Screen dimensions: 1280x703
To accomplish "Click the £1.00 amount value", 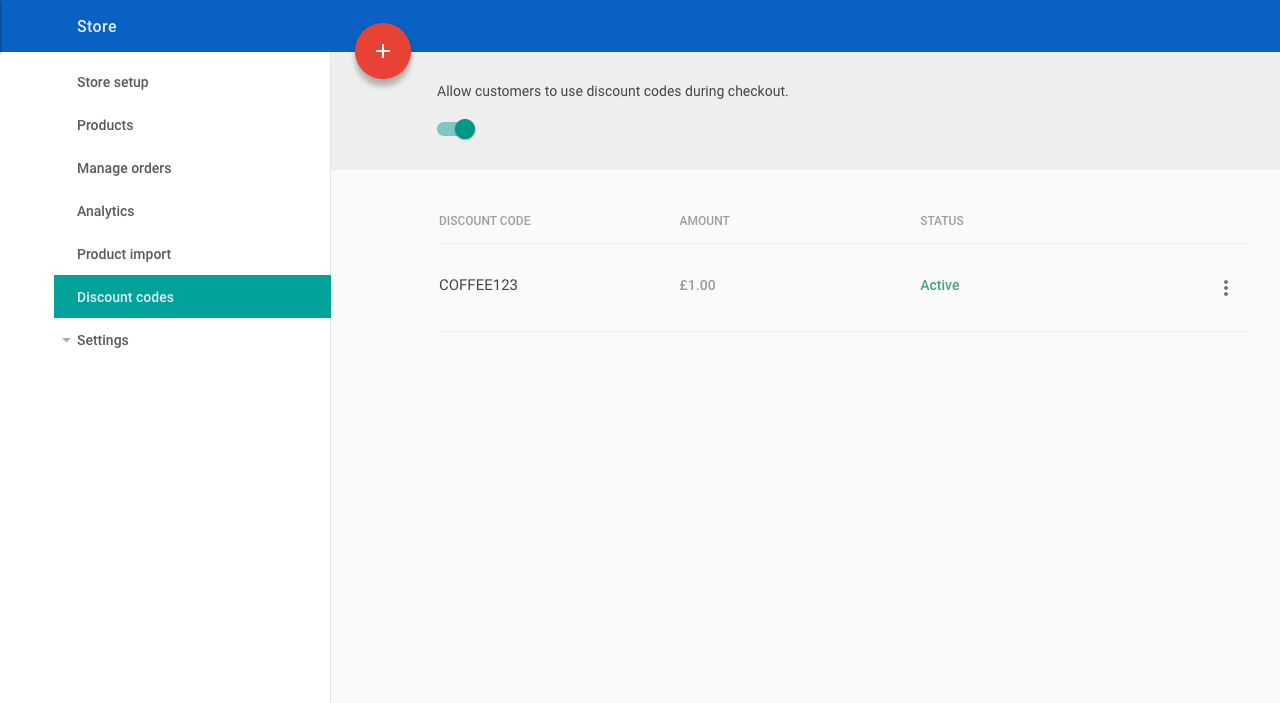I will pos(698,285).
